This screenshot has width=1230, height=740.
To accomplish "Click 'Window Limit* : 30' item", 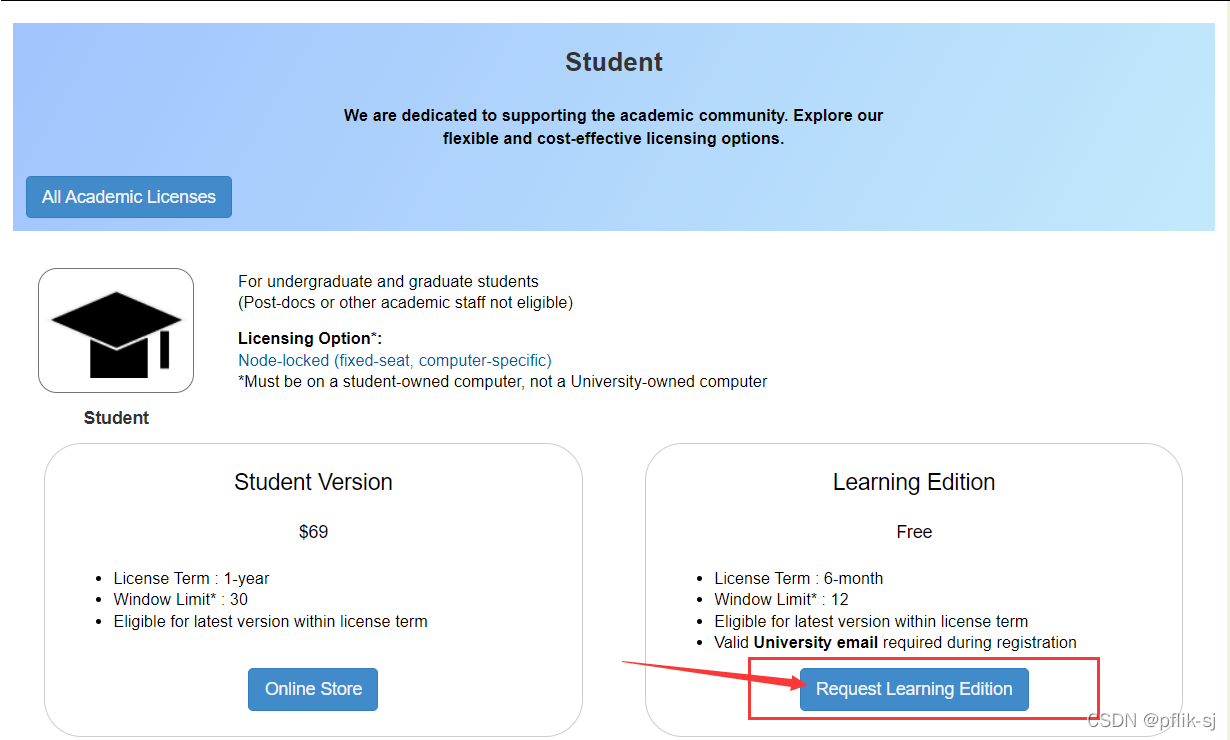I will click(180, 600).
